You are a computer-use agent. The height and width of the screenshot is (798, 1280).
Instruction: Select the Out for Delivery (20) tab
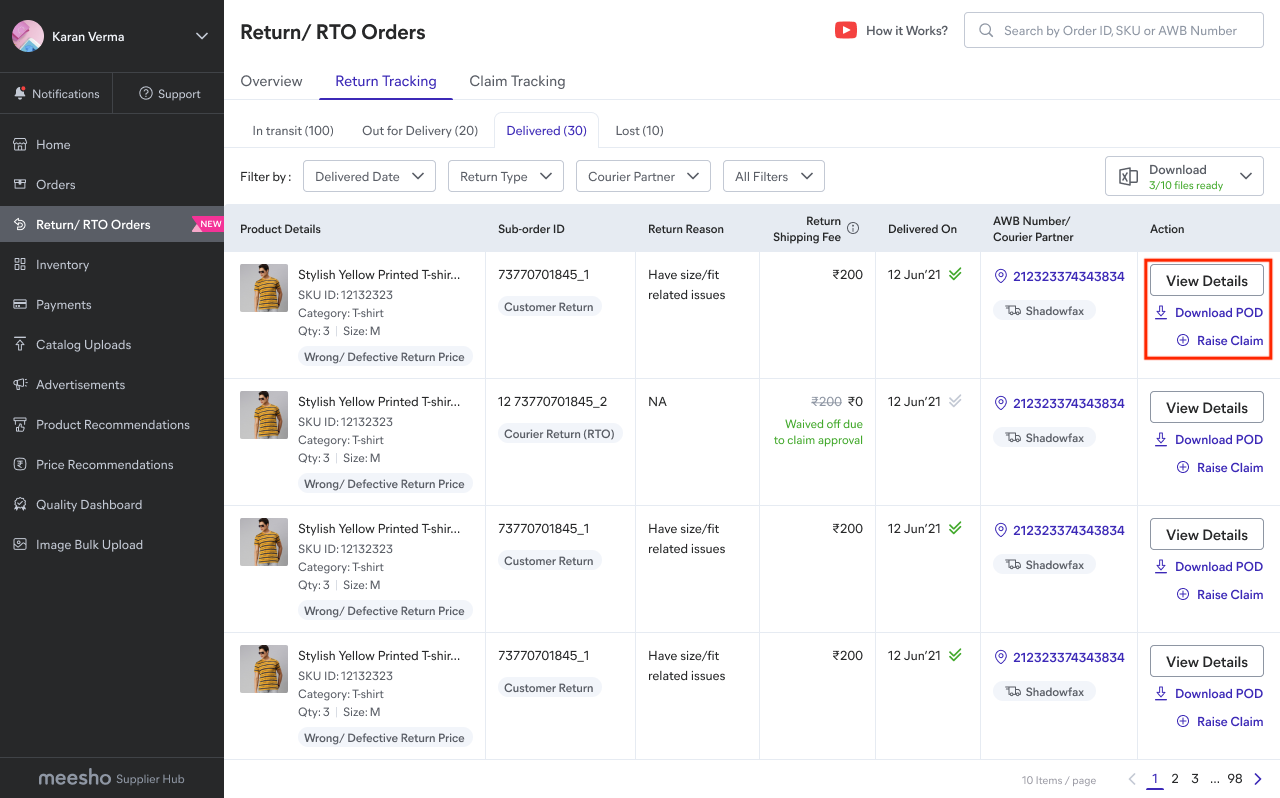(x=420, y=131)
